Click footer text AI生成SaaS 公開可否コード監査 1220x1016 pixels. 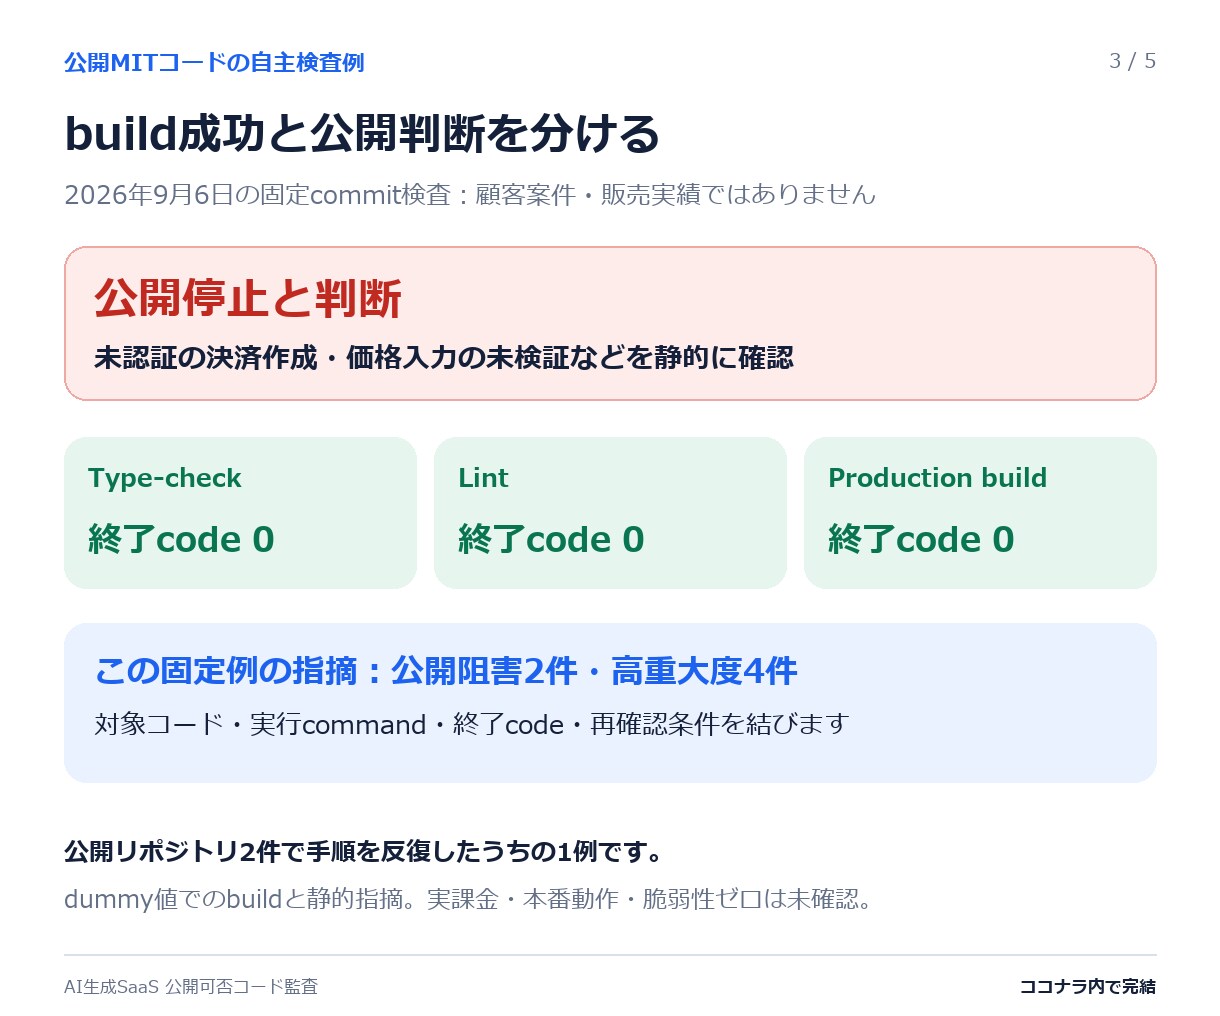point(191,986)
